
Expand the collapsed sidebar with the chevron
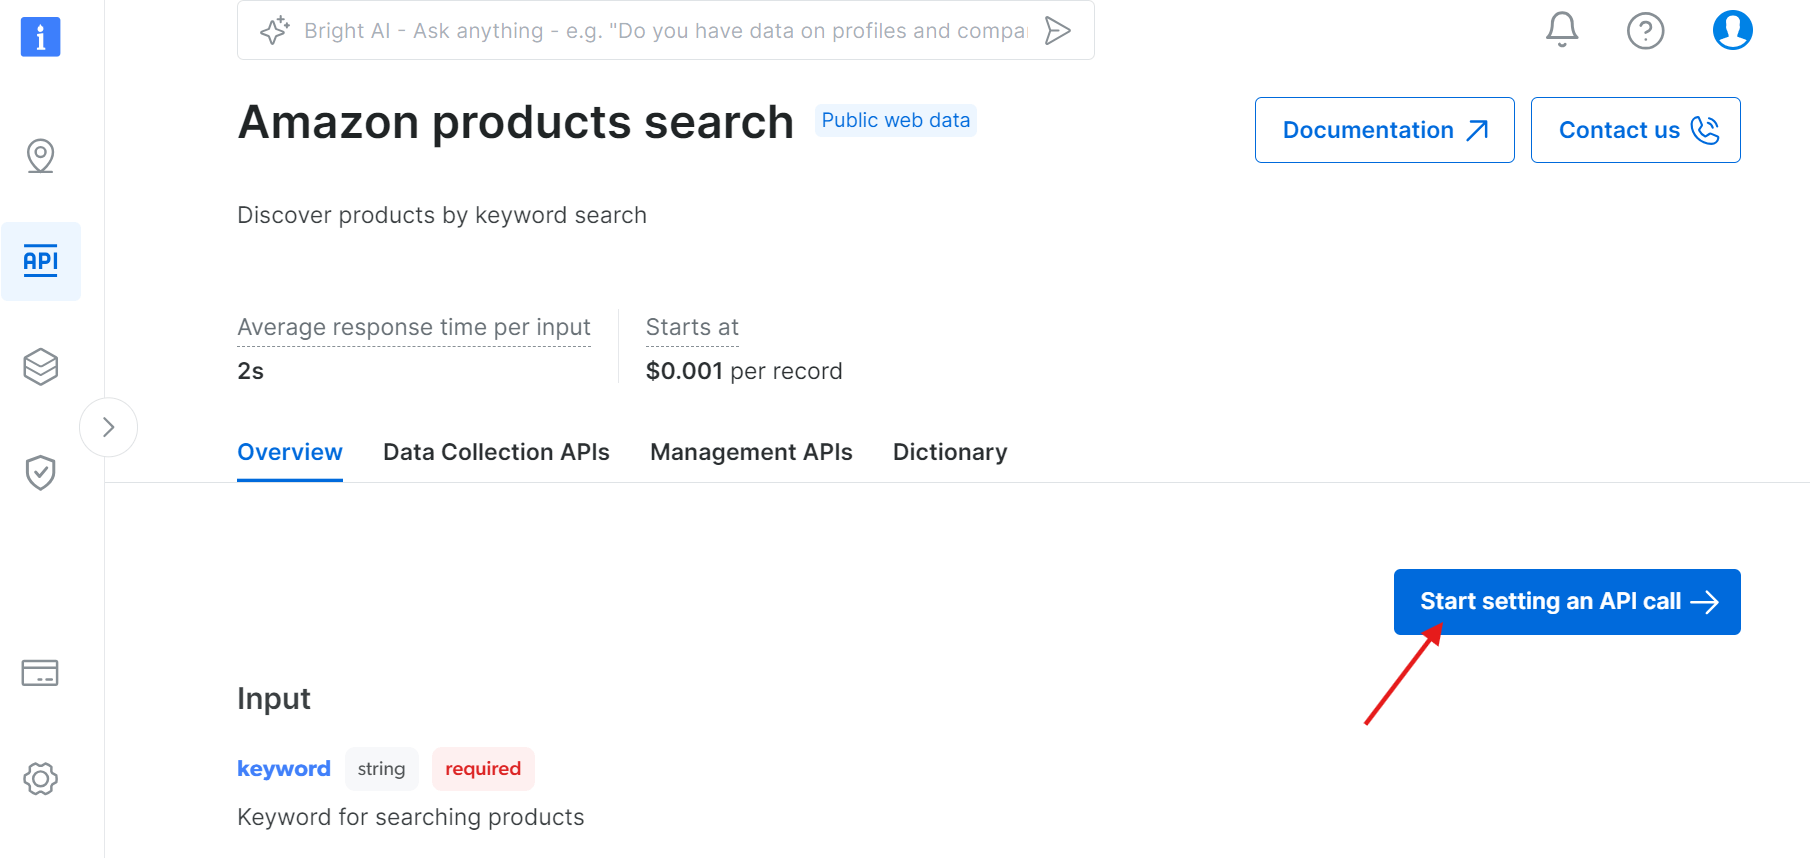click(108, 427)
